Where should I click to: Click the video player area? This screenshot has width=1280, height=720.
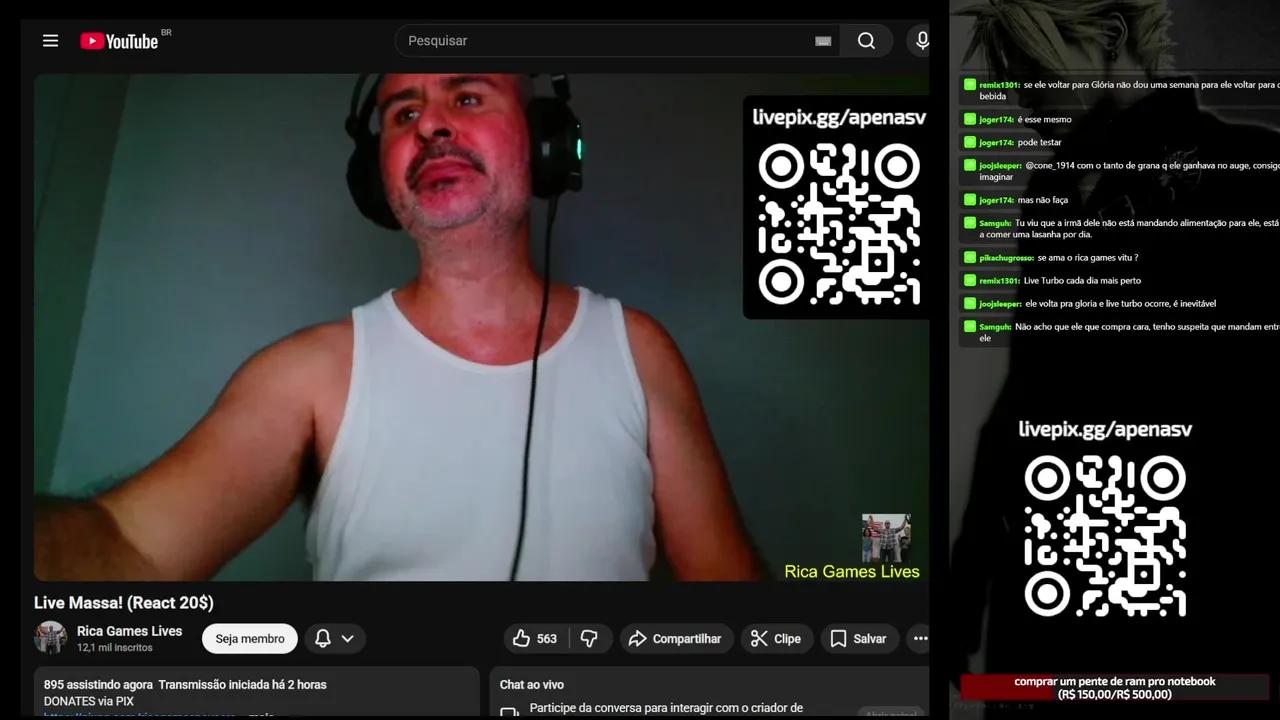[482, 327]
